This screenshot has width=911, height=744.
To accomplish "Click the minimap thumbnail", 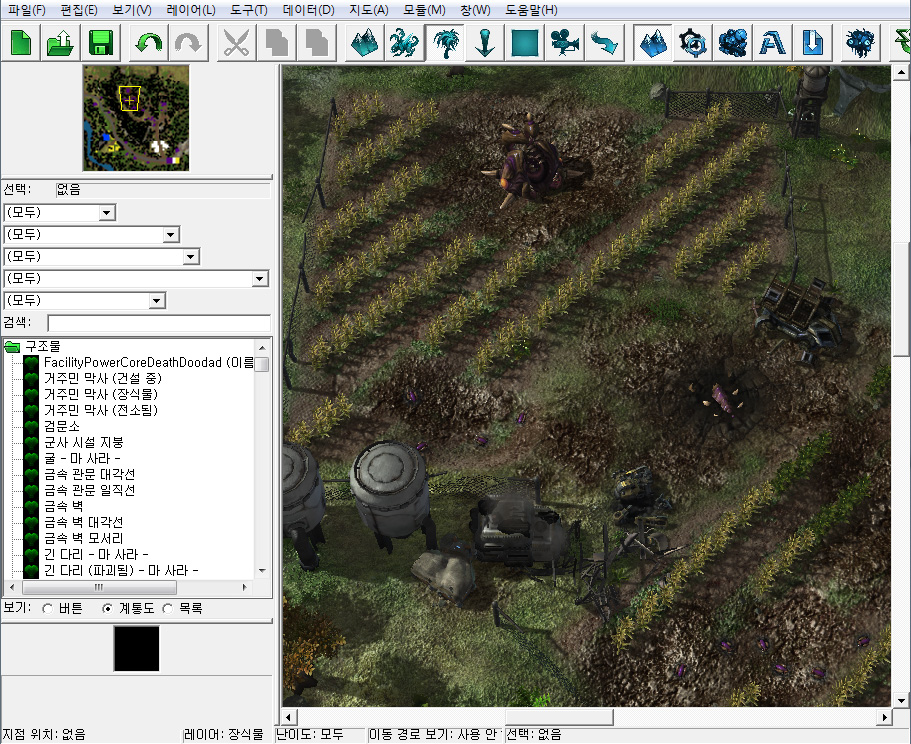I will 136,118.
